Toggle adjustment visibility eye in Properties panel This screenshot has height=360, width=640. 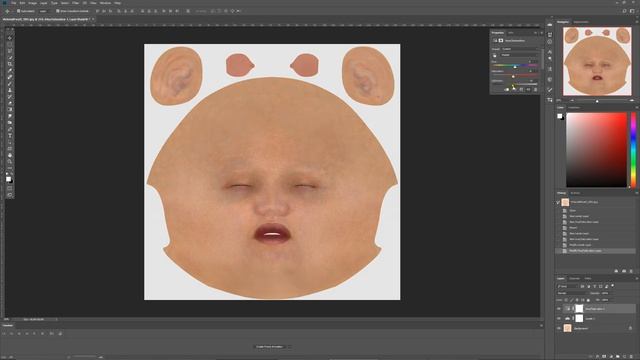528,89
